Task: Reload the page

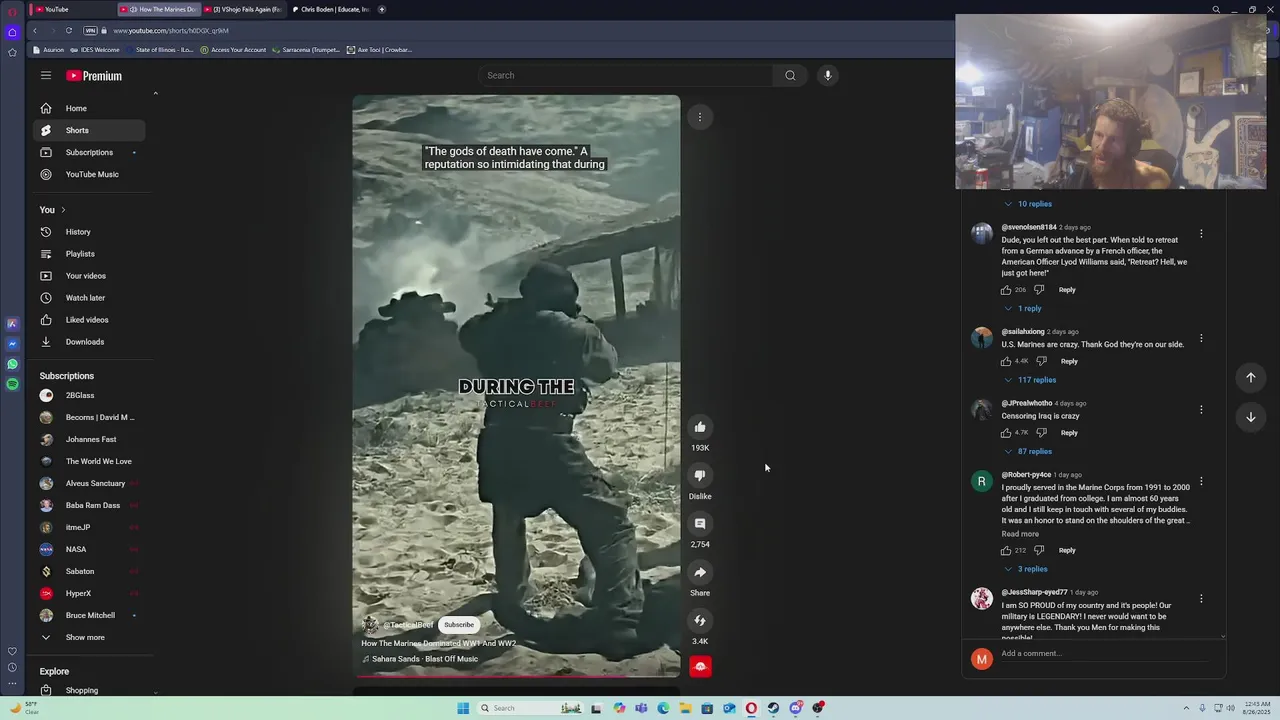Action: tap(69, 30)
